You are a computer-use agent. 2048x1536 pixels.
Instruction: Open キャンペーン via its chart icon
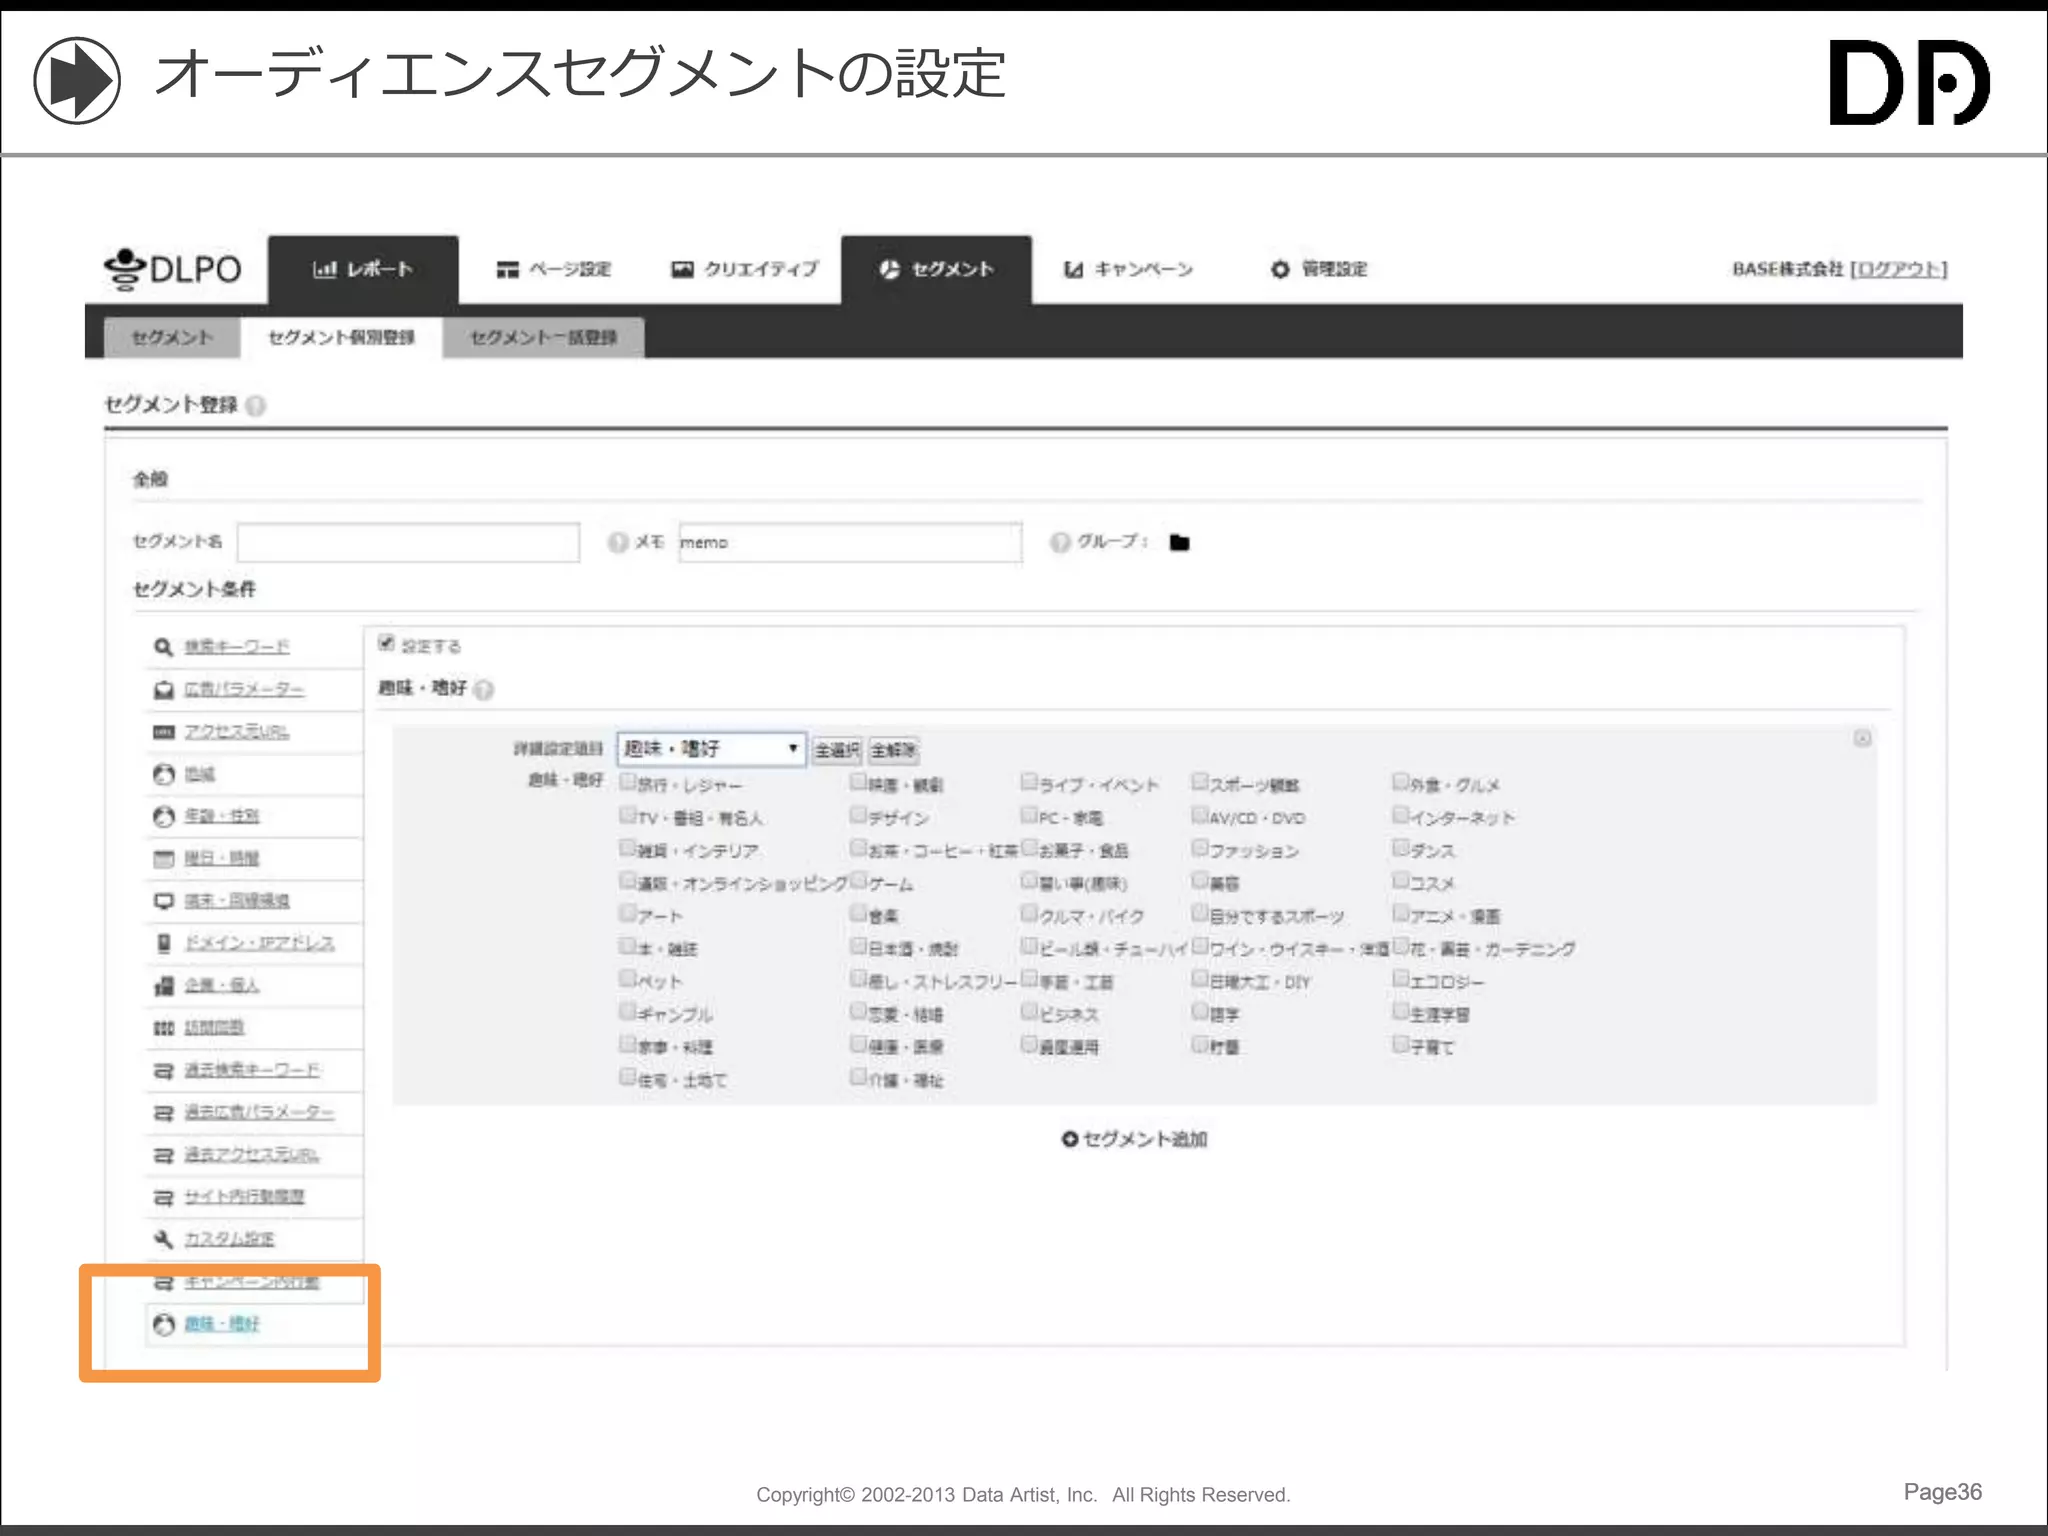click(x=1073, y=269)
